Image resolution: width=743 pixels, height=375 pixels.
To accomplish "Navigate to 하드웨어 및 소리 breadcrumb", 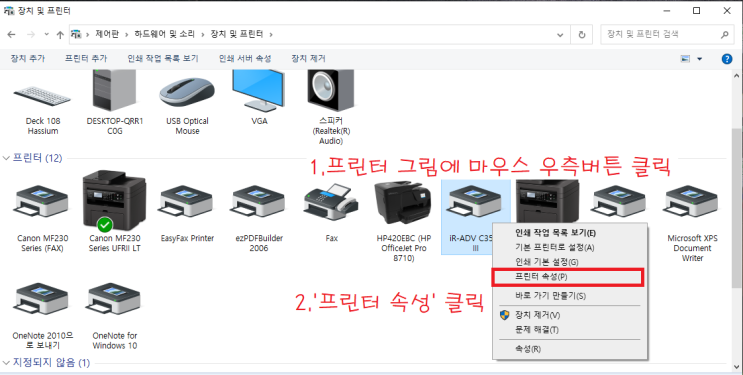I will tap(164, 34).
